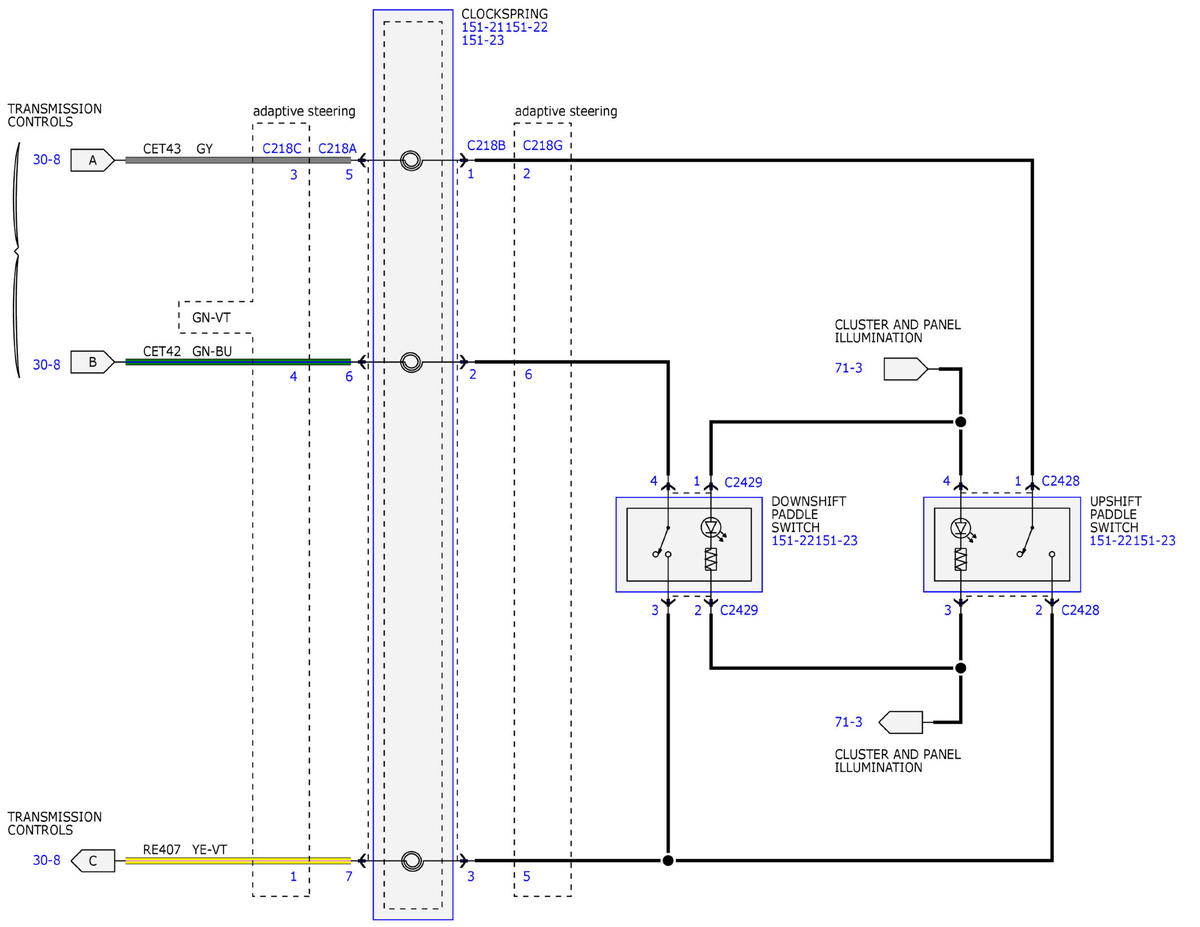Open the Clockspring 151-23 location link
Image resolution: width=1200 pixels, height=927 pixels.
tap(483, 41)
